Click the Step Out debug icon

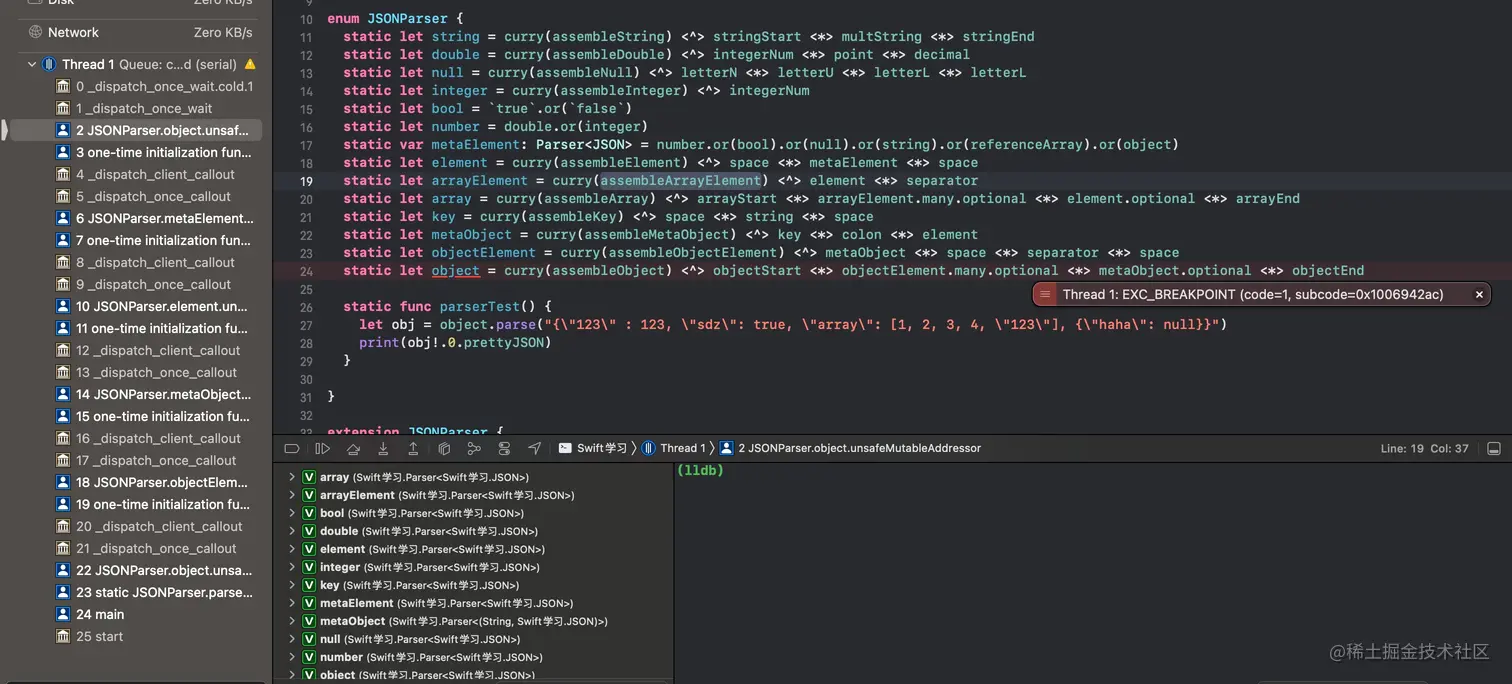pos(413,449)
